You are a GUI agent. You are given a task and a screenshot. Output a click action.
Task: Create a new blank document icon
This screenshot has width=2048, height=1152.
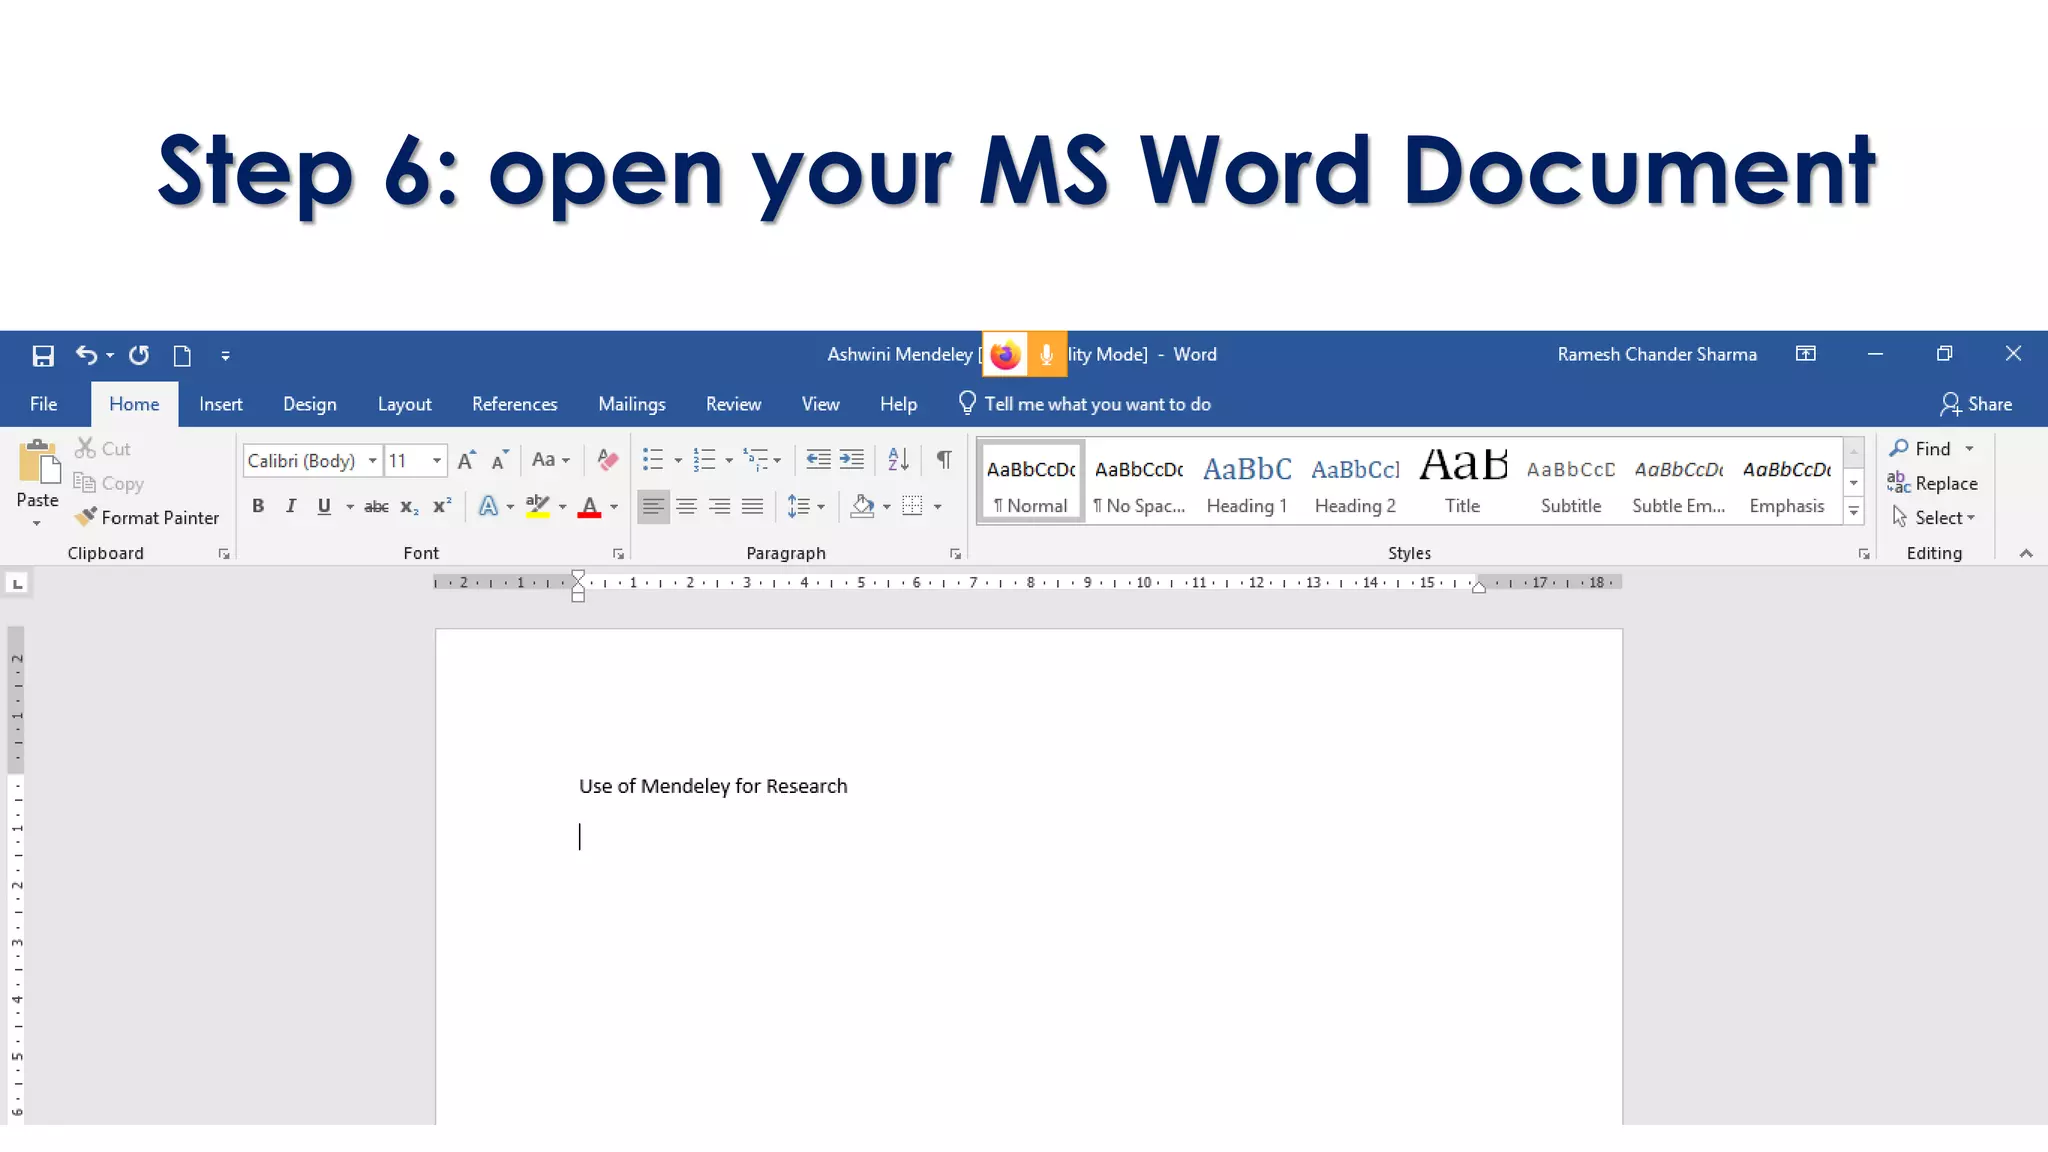[182, 355]
